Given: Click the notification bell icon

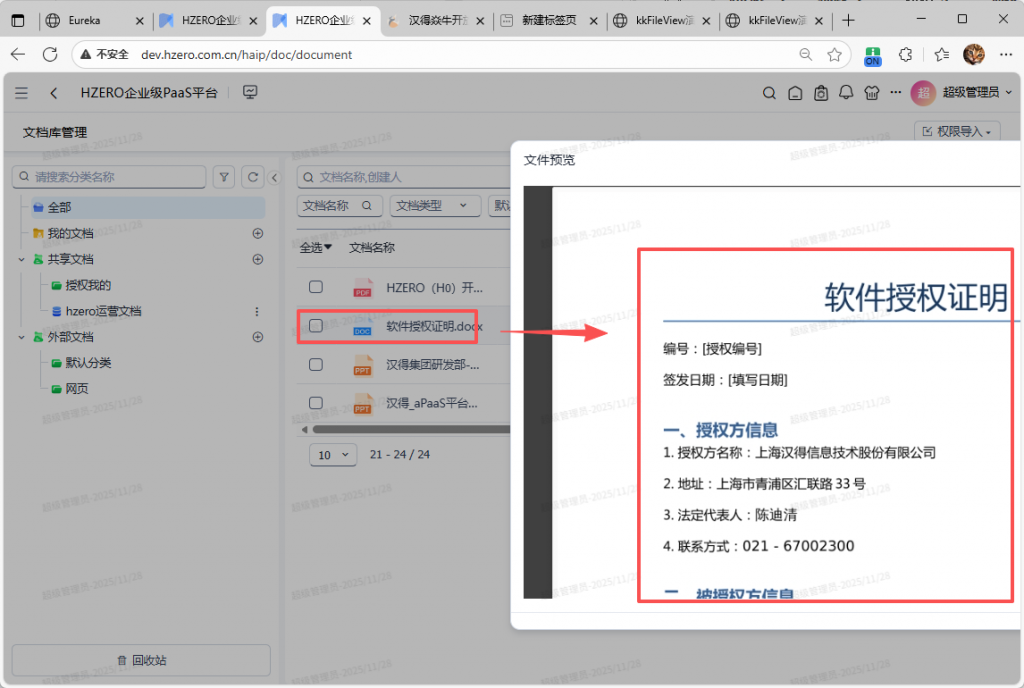Looking at the screenshot, I should (x=846, y=93).
